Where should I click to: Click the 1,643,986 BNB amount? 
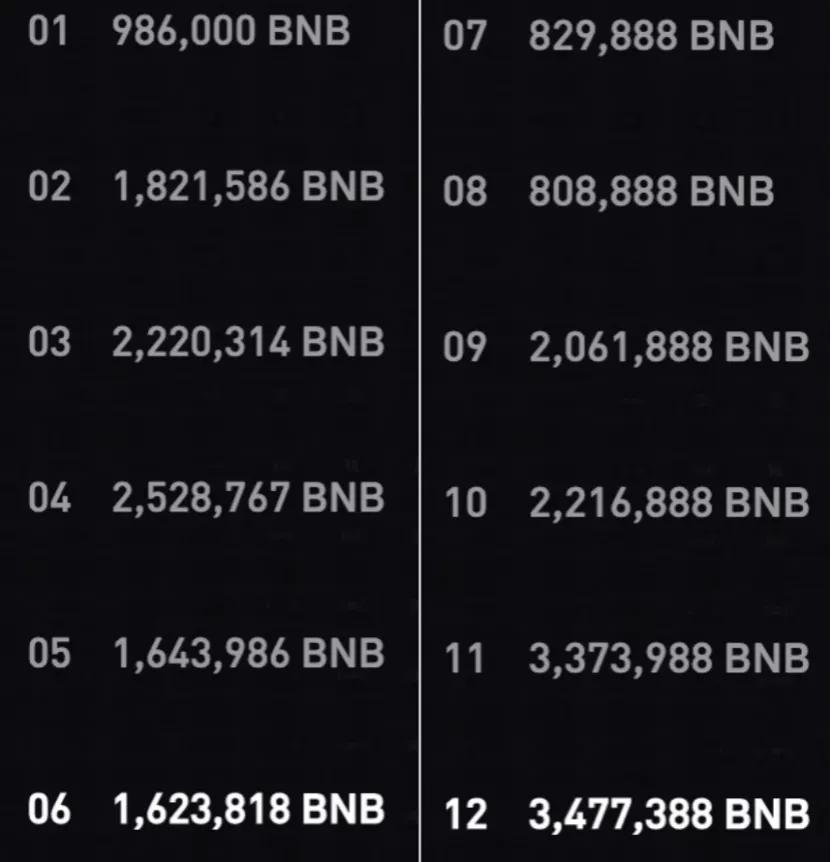(248, 655)
